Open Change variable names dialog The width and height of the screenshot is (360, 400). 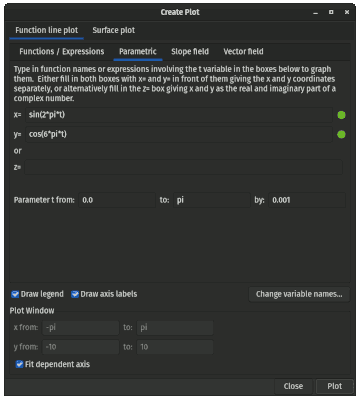point(299,294)
